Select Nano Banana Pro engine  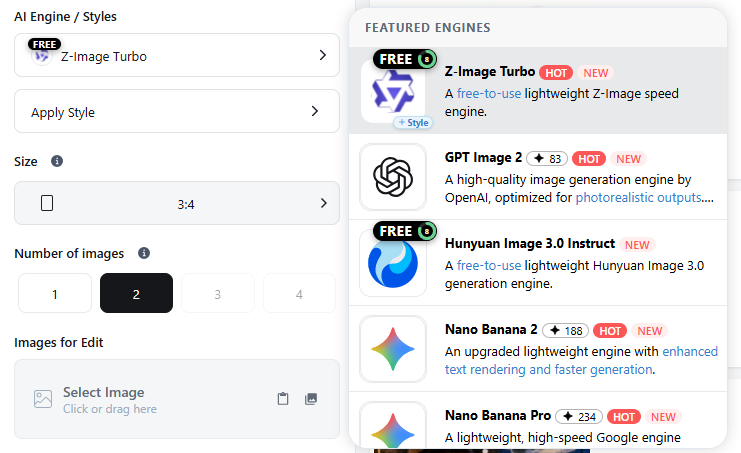coord(538,420)
